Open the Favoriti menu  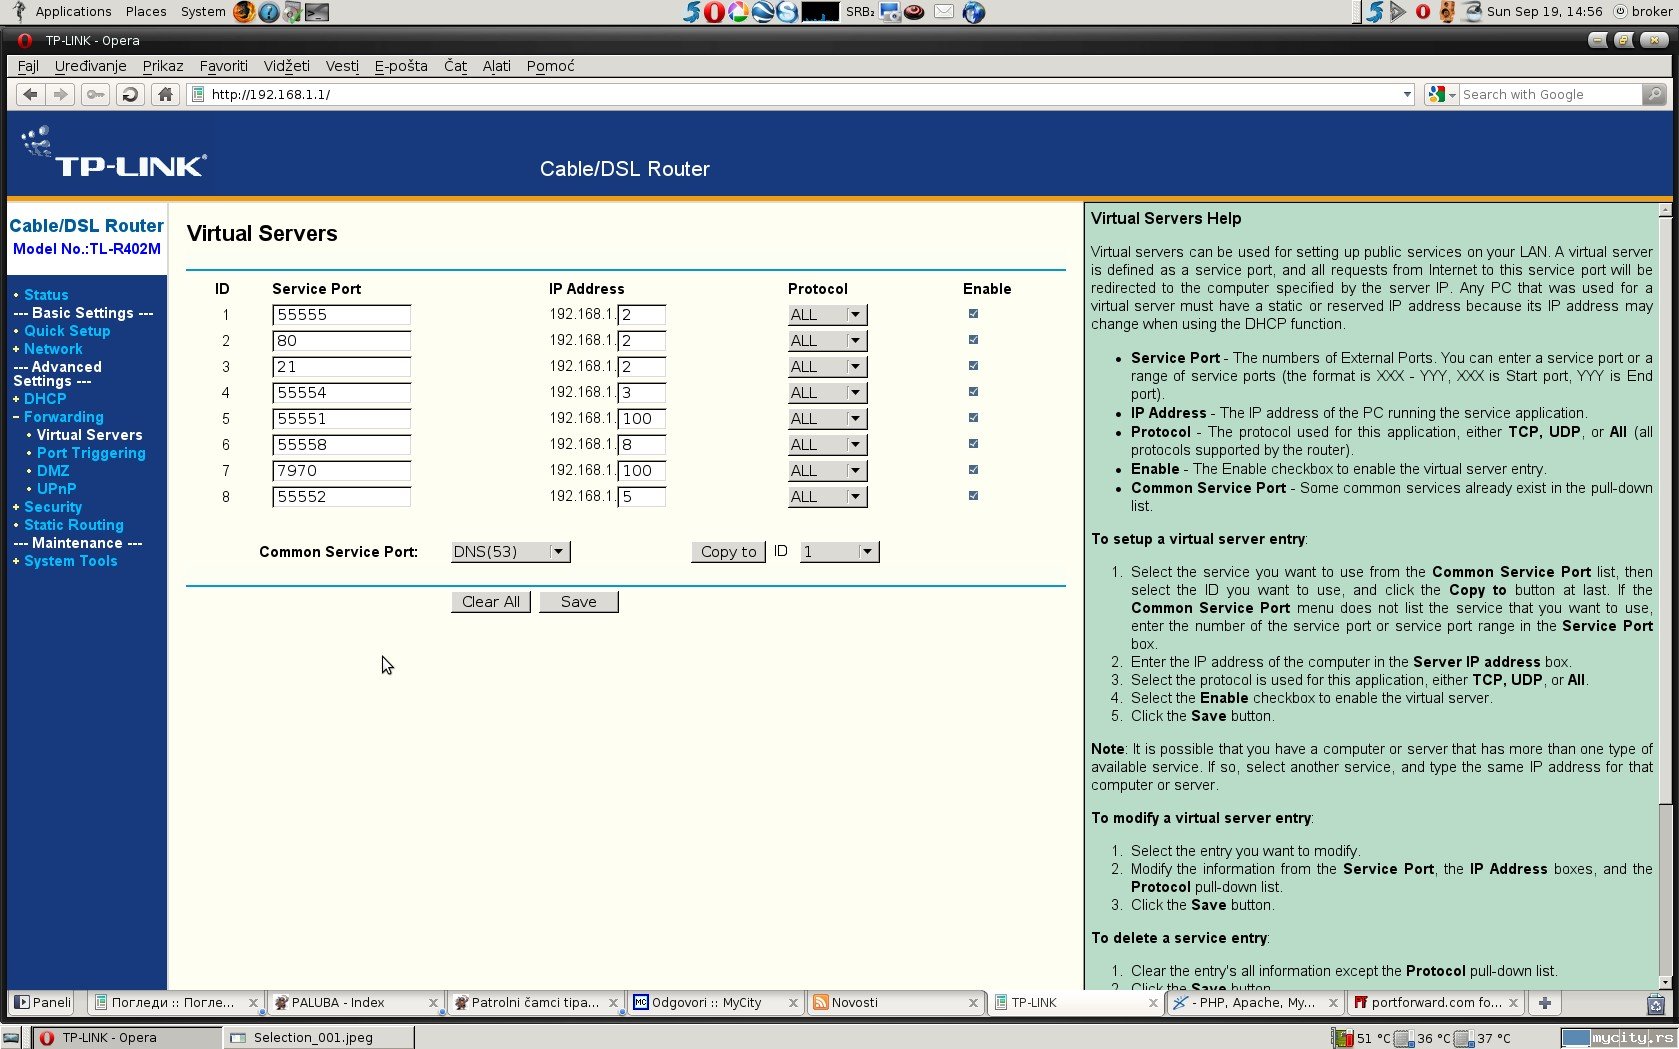pos(223,66)
